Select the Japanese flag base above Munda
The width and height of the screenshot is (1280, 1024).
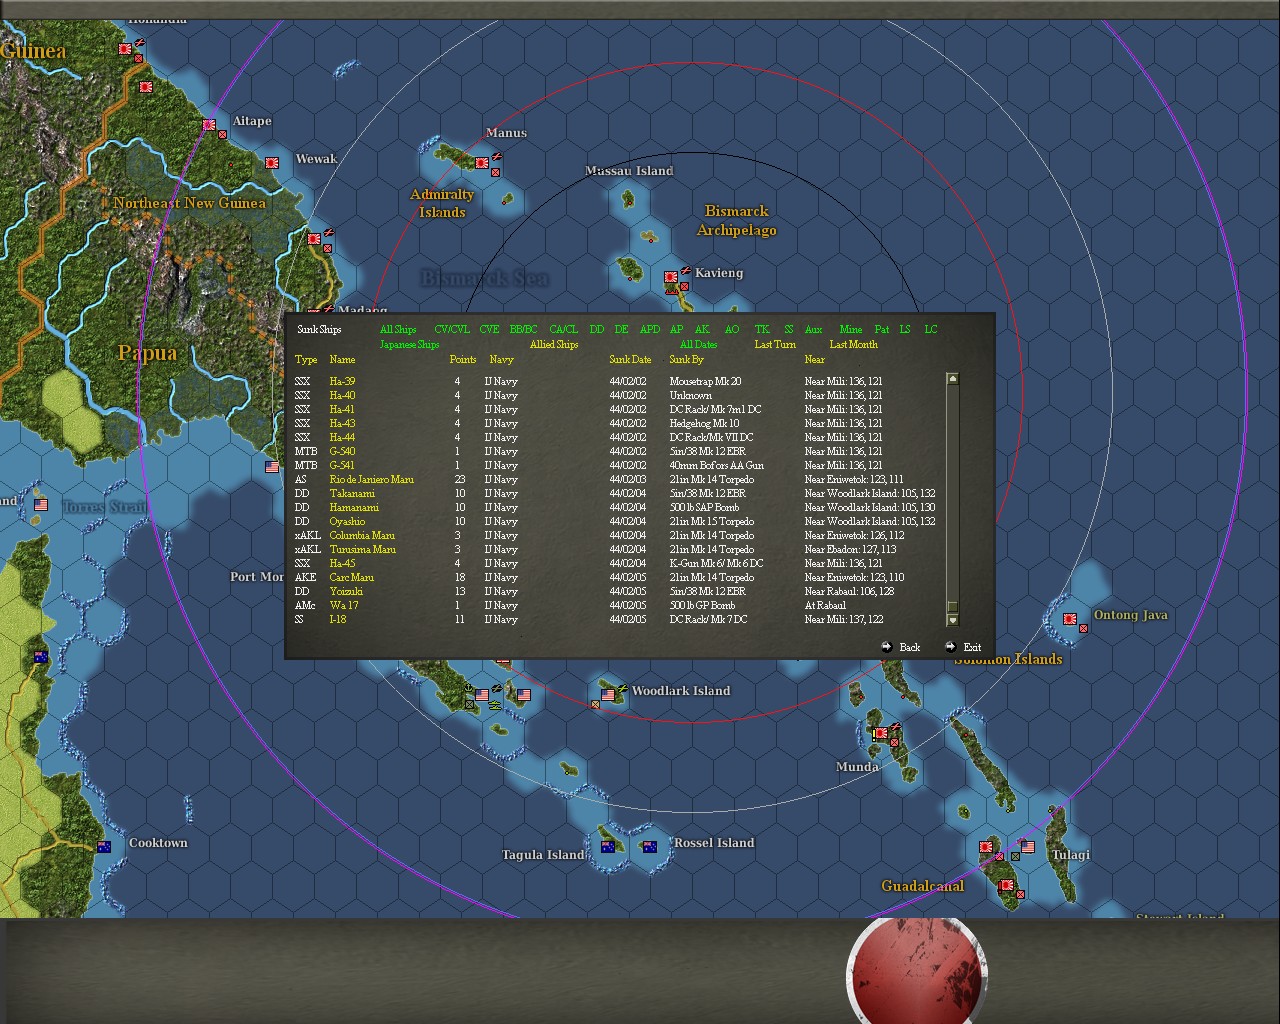tap(881, 733)
